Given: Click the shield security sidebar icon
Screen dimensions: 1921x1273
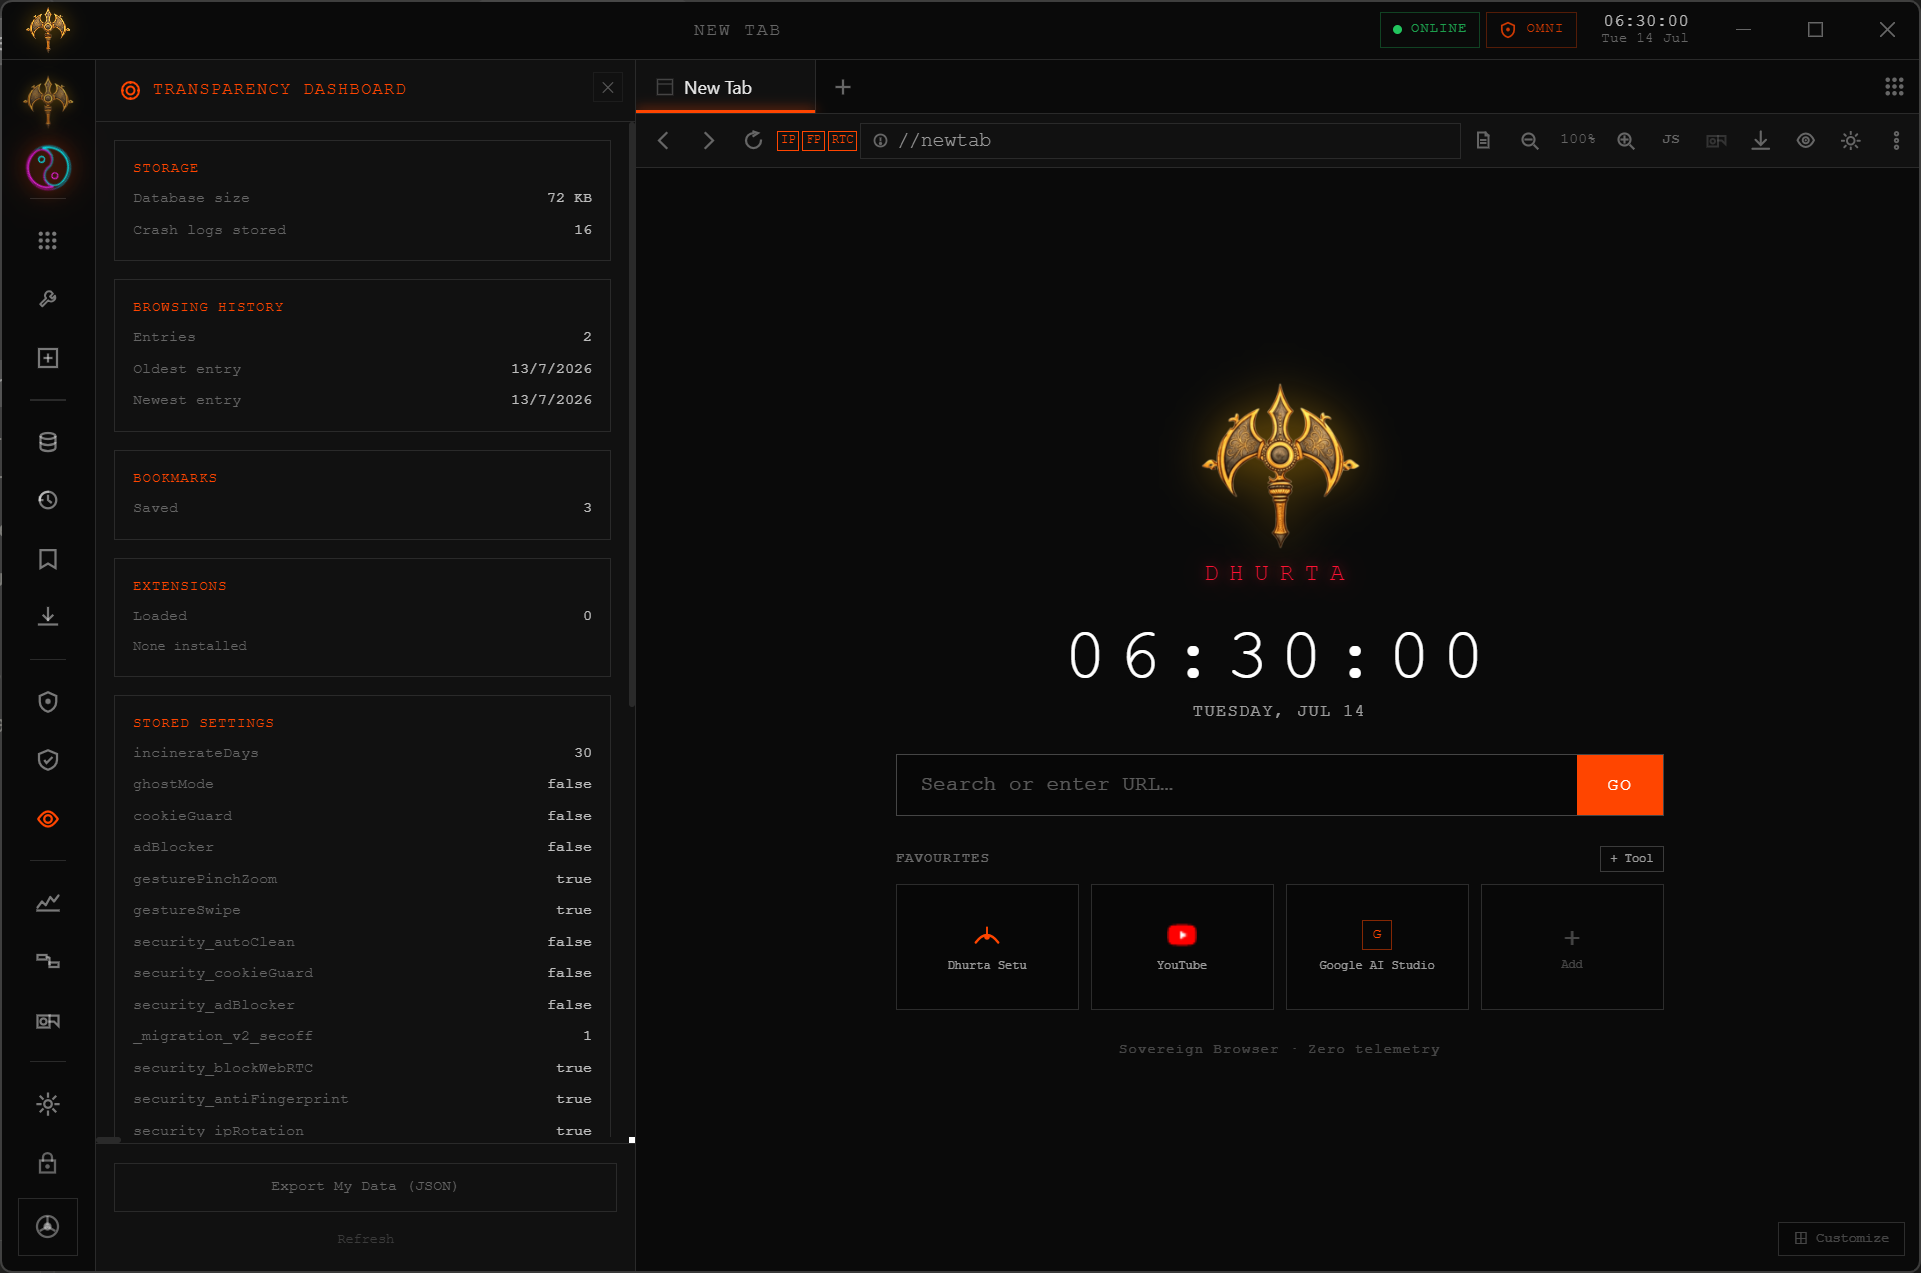Looking at the screenshot, I should pyautogui.click(x=48, y=702).
